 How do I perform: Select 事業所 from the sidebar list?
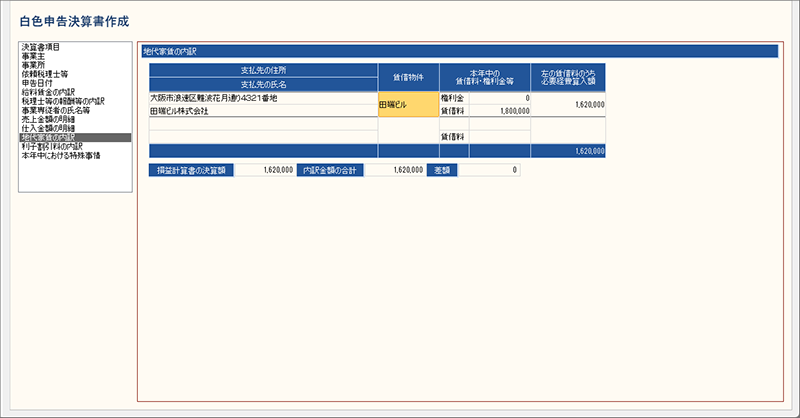pyautogui.click(x=34, y=65)
